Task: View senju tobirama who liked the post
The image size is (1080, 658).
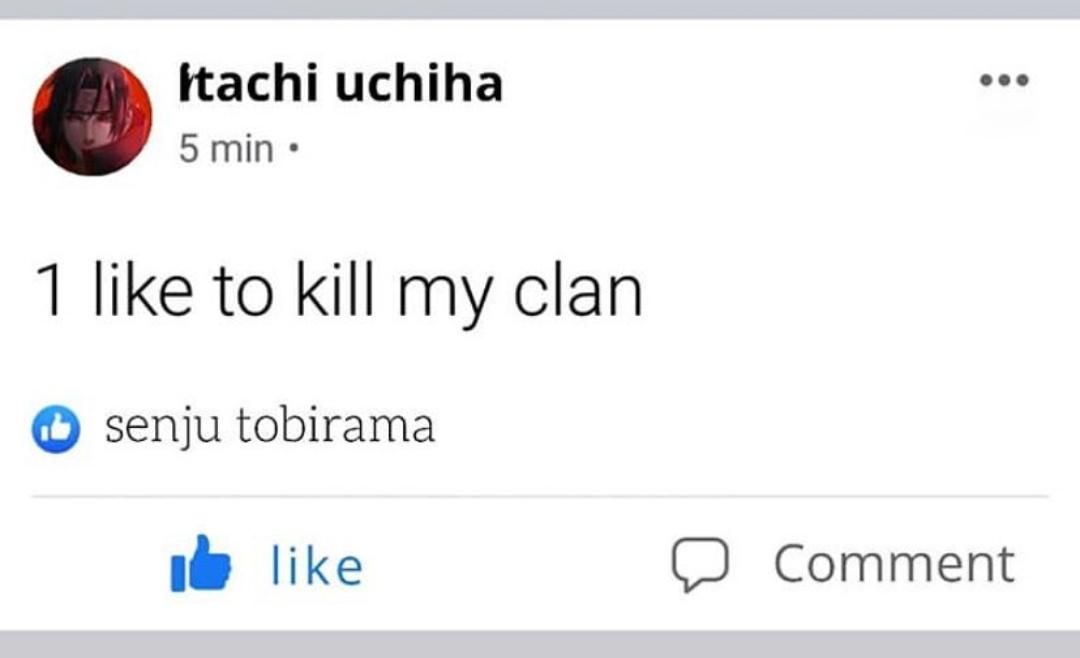Action: (x=271, y=427)
